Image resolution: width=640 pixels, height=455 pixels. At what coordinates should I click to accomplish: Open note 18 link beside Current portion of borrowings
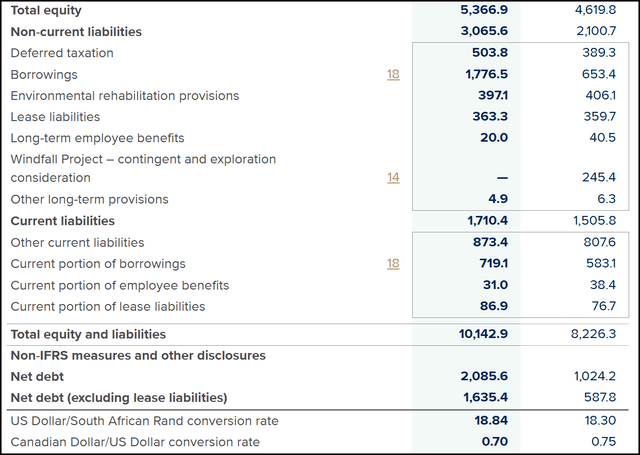393,264
